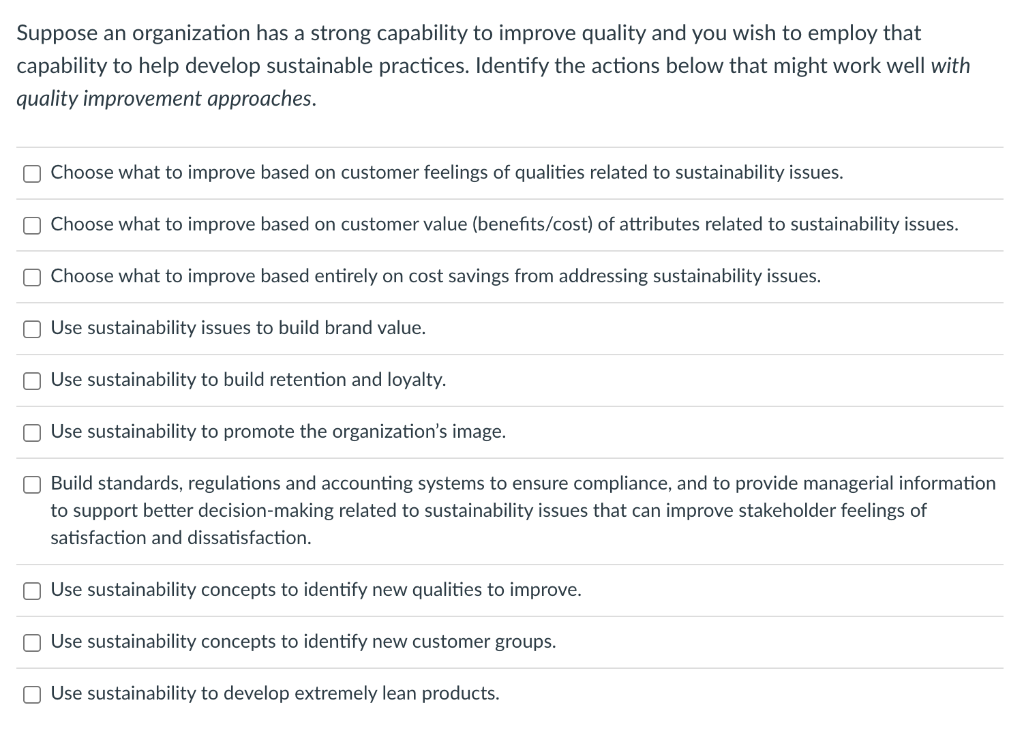Image resolution: width=1024 pixels, height=735 pixels.
Task: Check the identify new qualities option
Action: 31,591
